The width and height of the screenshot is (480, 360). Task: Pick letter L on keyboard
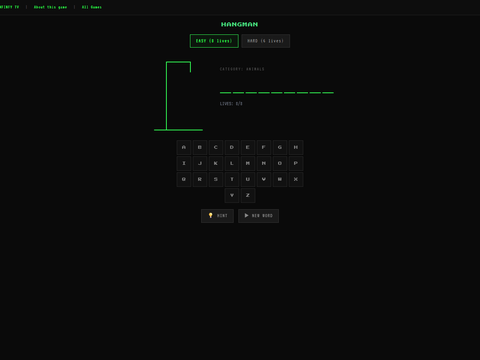point(232,163)
